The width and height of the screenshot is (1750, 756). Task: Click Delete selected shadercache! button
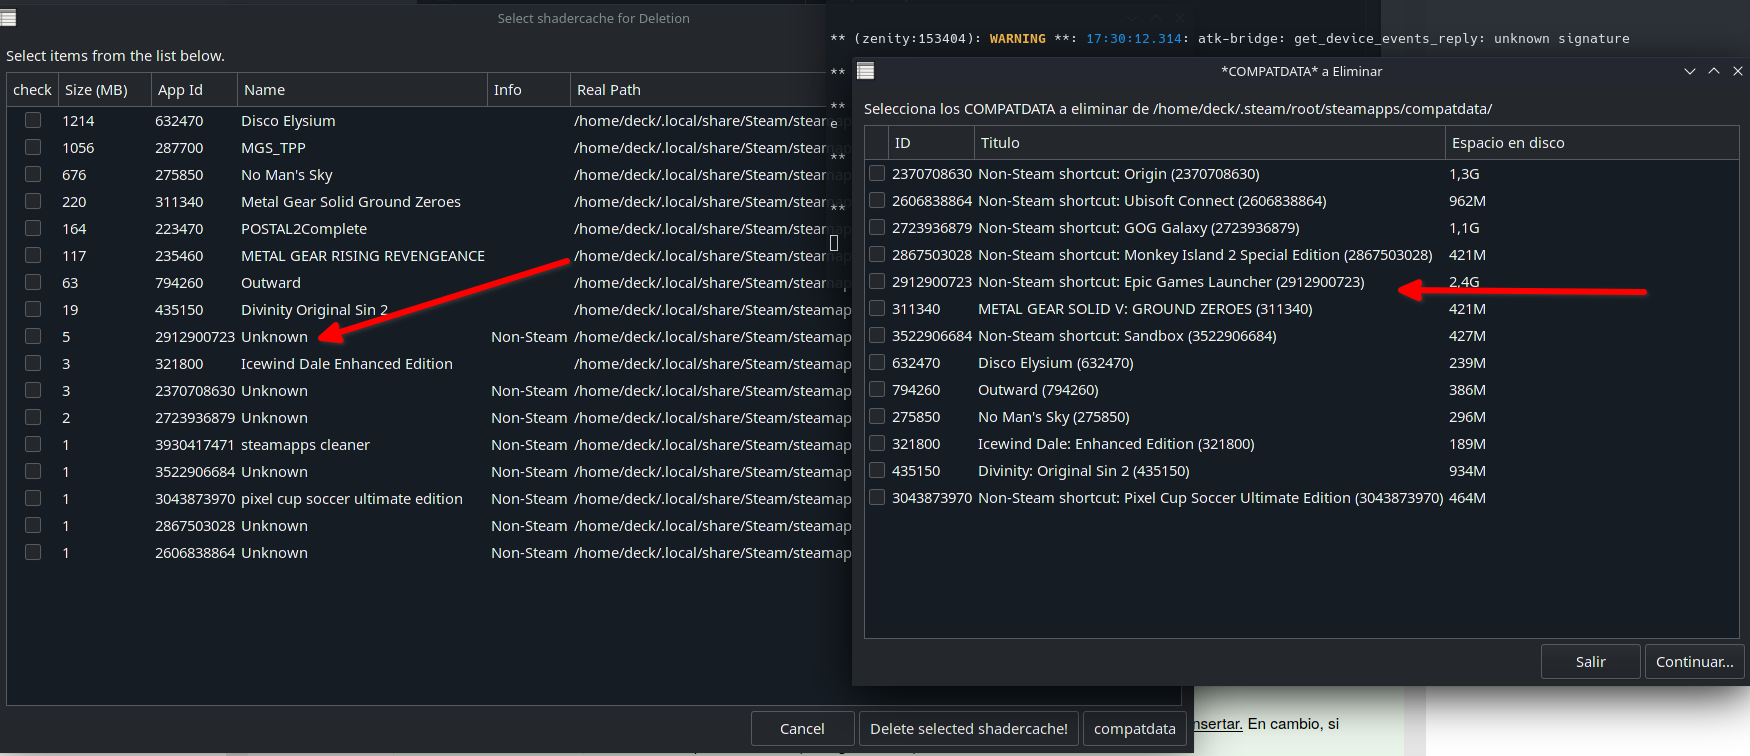tap(969, 729)
